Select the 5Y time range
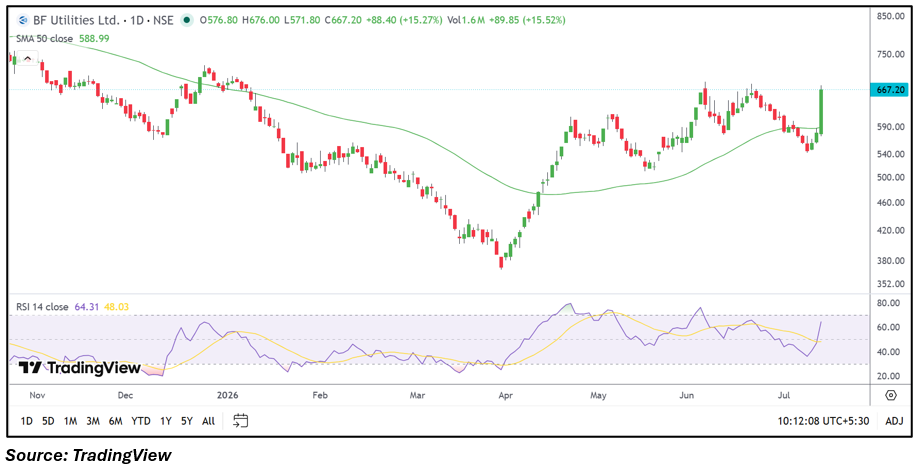Image resolution: width=919 pixels, height=467 pixels. pyautogui.click(x=186, y=421)
